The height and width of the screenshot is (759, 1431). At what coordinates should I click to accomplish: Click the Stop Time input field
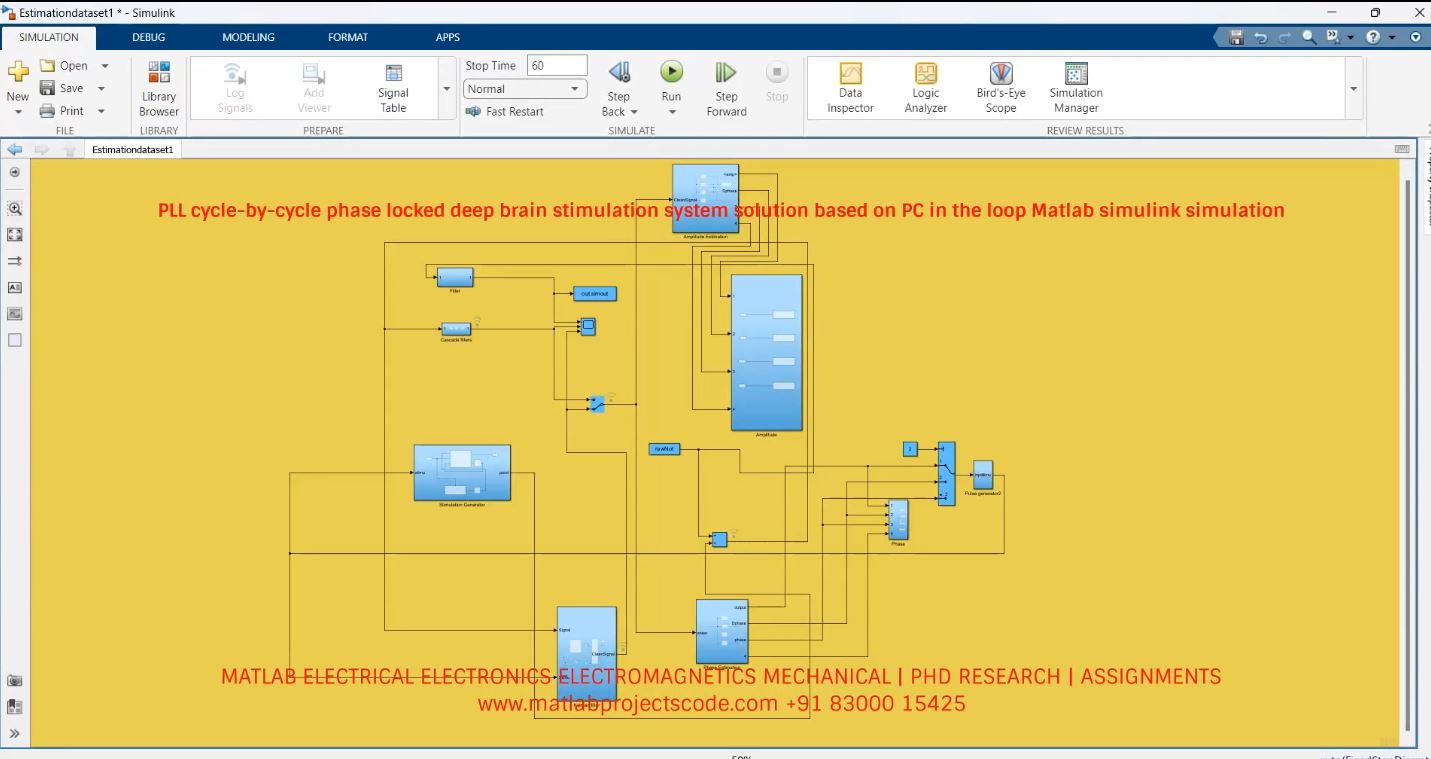[x=556, y=64]
